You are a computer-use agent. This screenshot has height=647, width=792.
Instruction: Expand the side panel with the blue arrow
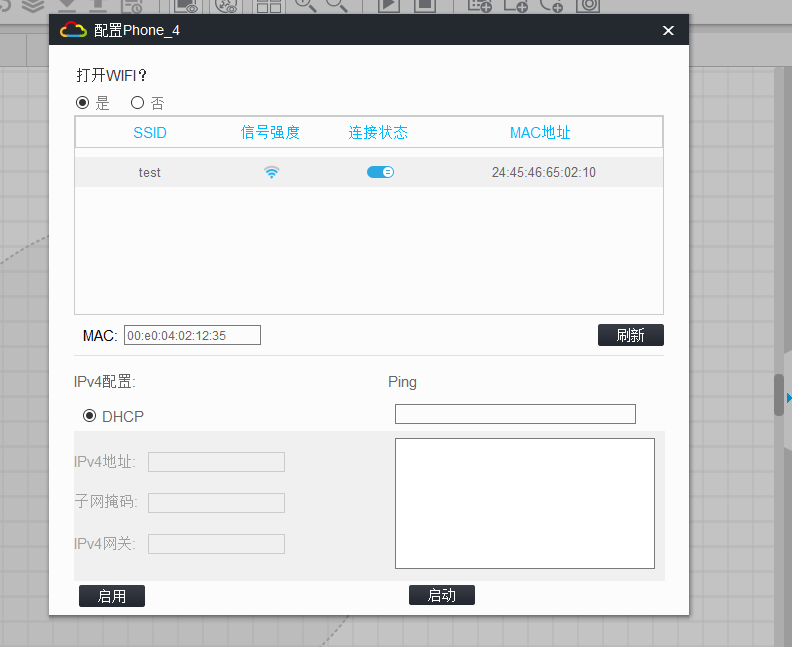tap(788, 398)
